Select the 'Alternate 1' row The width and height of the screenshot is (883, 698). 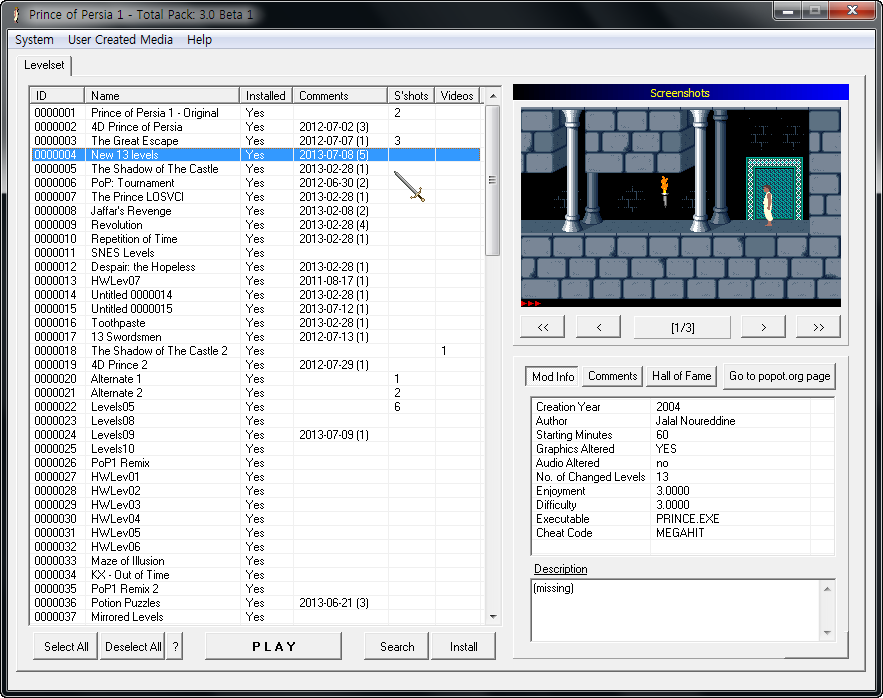(256, 379)
